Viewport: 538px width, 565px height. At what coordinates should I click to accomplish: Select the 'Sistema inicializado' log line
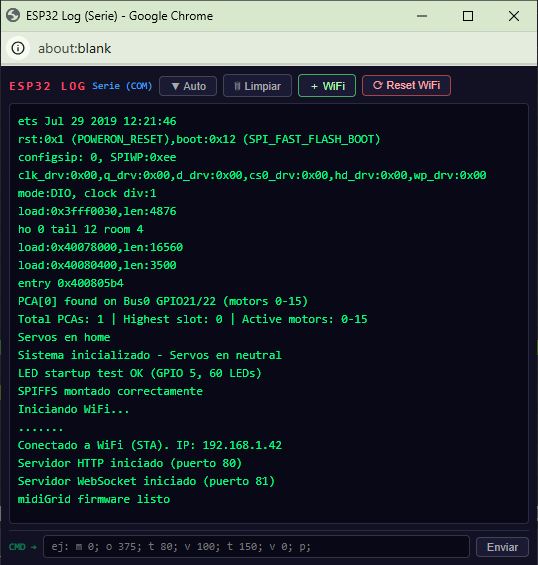pos(150,355)
